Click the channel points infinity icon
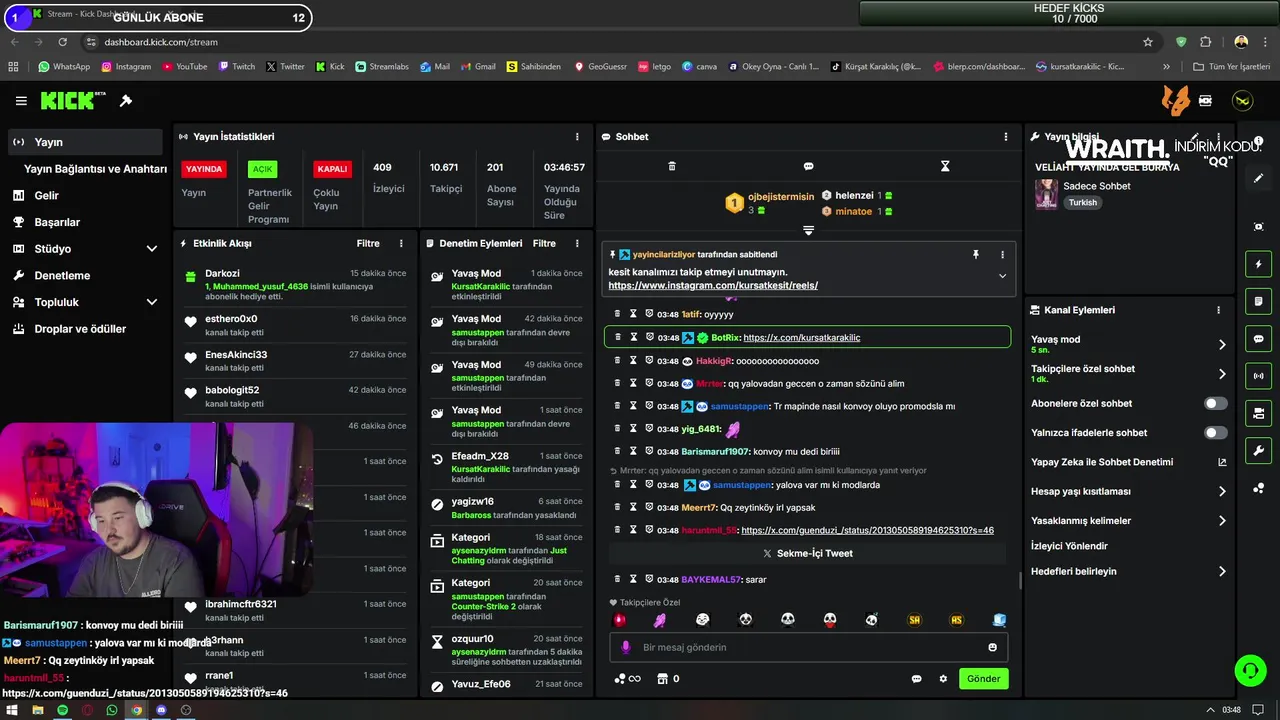 point(626,679)
